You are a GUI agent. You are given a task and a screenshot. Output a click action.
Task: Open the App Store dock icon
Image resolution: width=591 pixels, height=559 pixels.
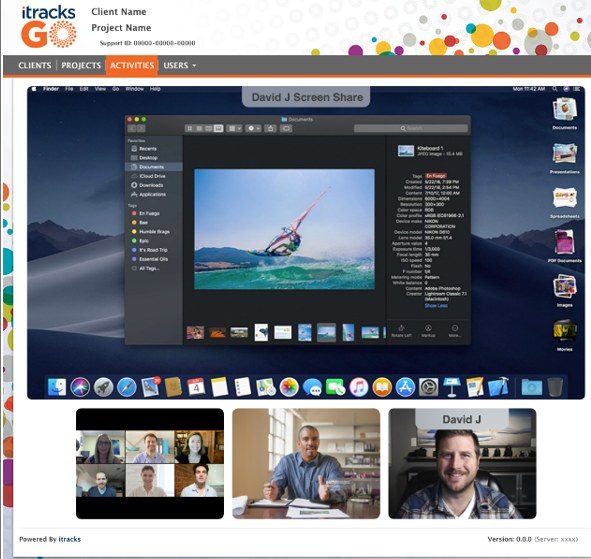[405, 387]
